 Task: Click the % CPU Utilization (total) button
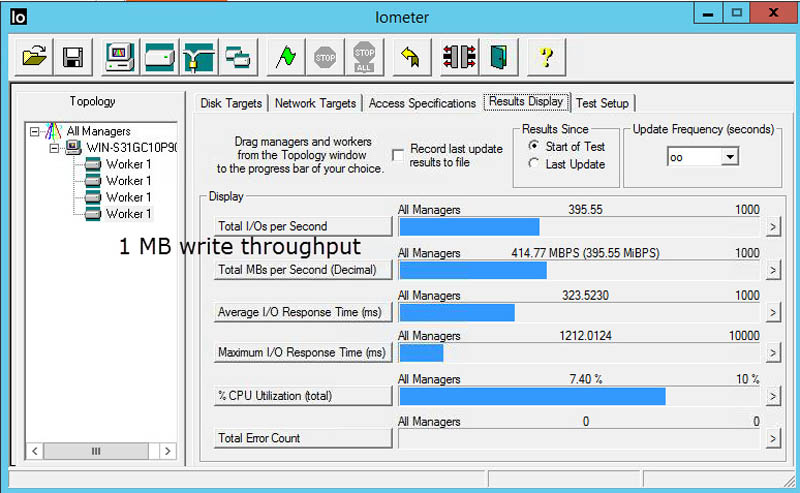pos(303,396)
